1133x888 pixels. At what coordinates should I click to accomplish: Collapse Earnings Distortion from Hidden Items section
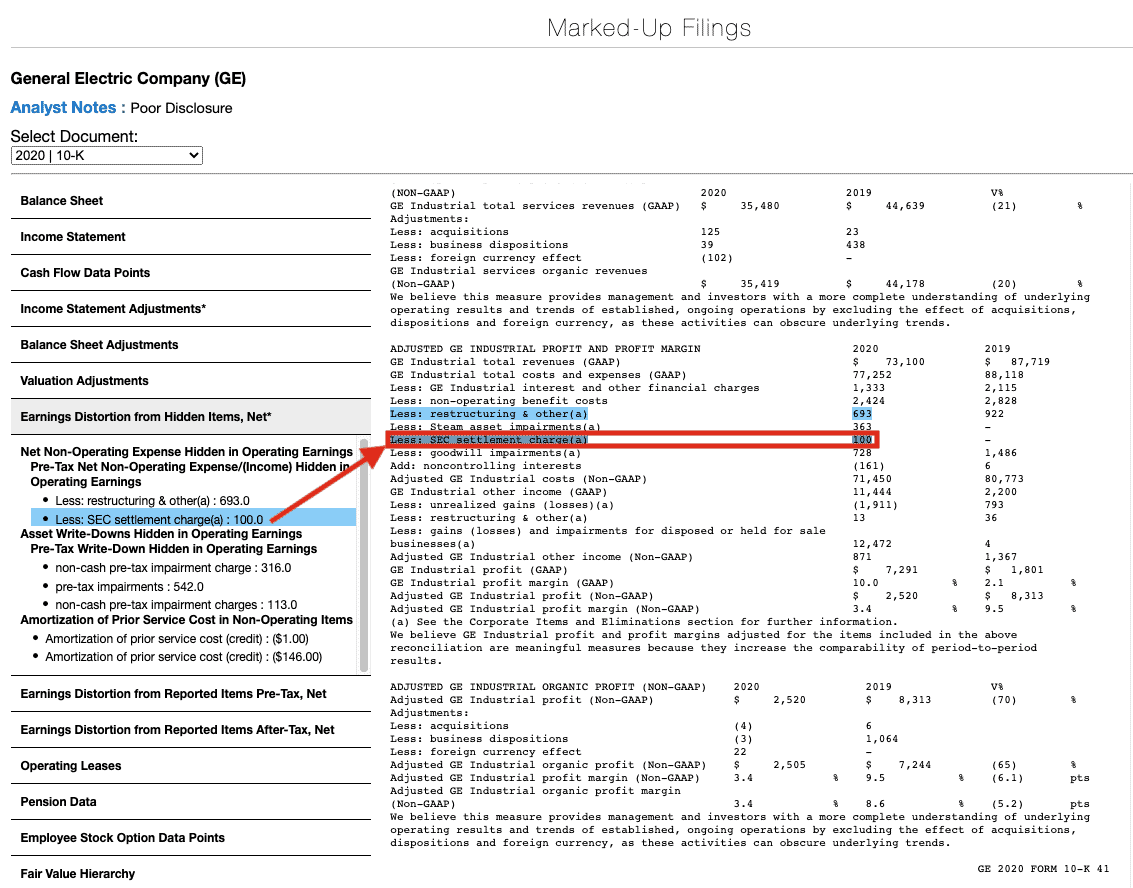[191, 417]
